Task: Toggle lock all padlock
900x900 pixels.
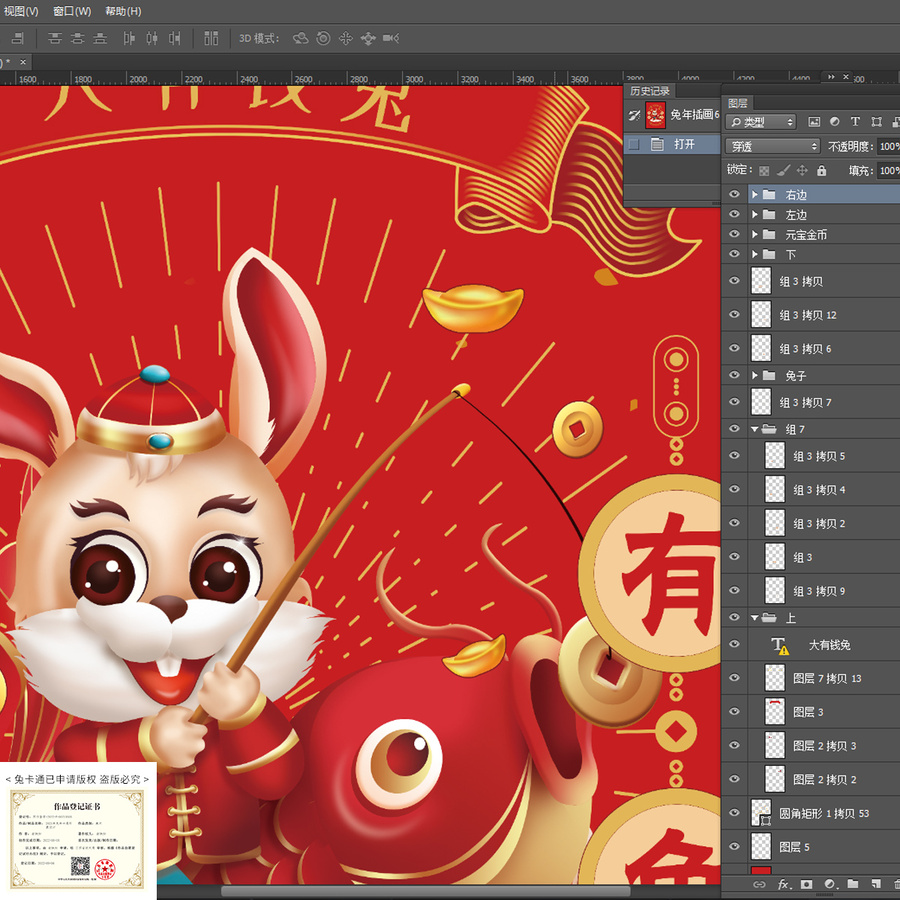Action: point(822,170)
